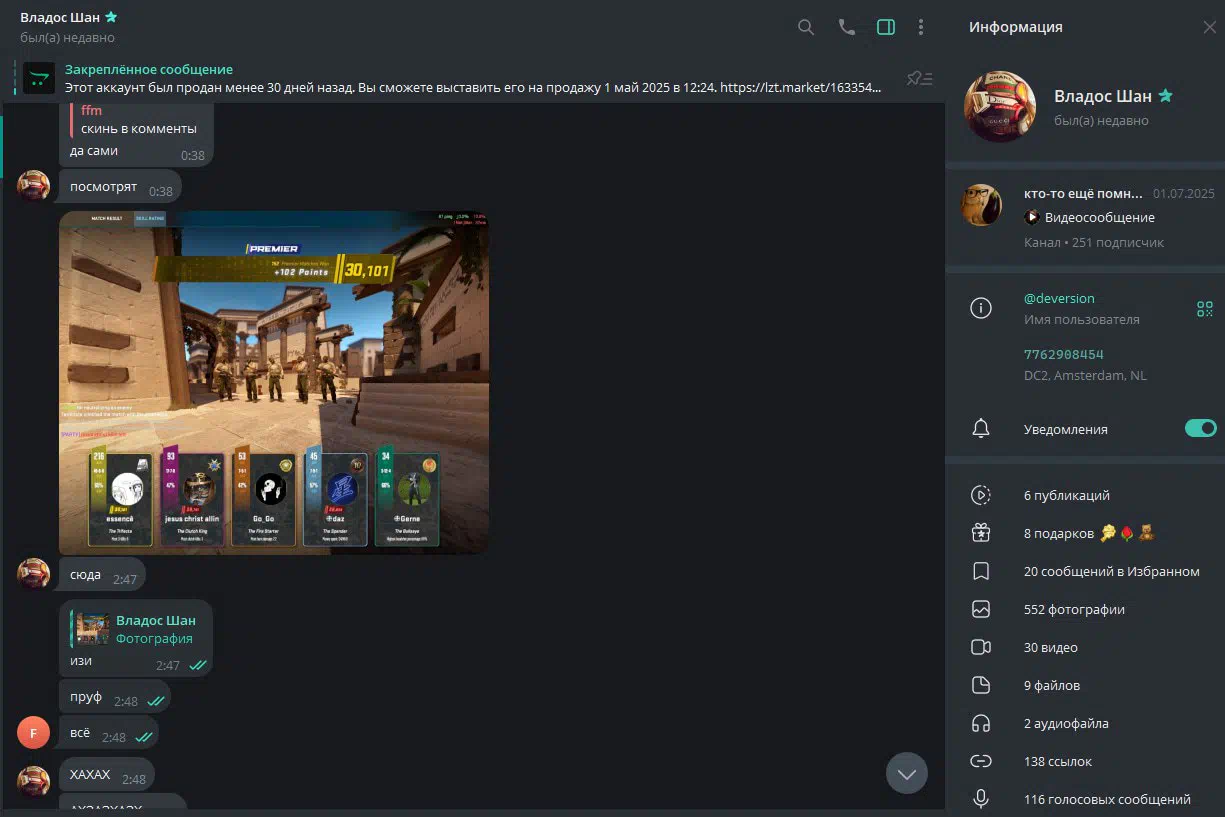Click the info circle icon beside username
1225x817 pixels.
click(981, 308)
